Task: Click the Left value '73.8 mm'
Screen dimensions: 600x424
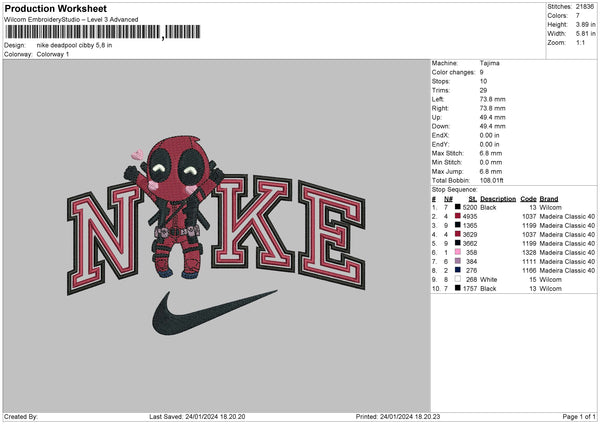Action: (x=492, y=99)
